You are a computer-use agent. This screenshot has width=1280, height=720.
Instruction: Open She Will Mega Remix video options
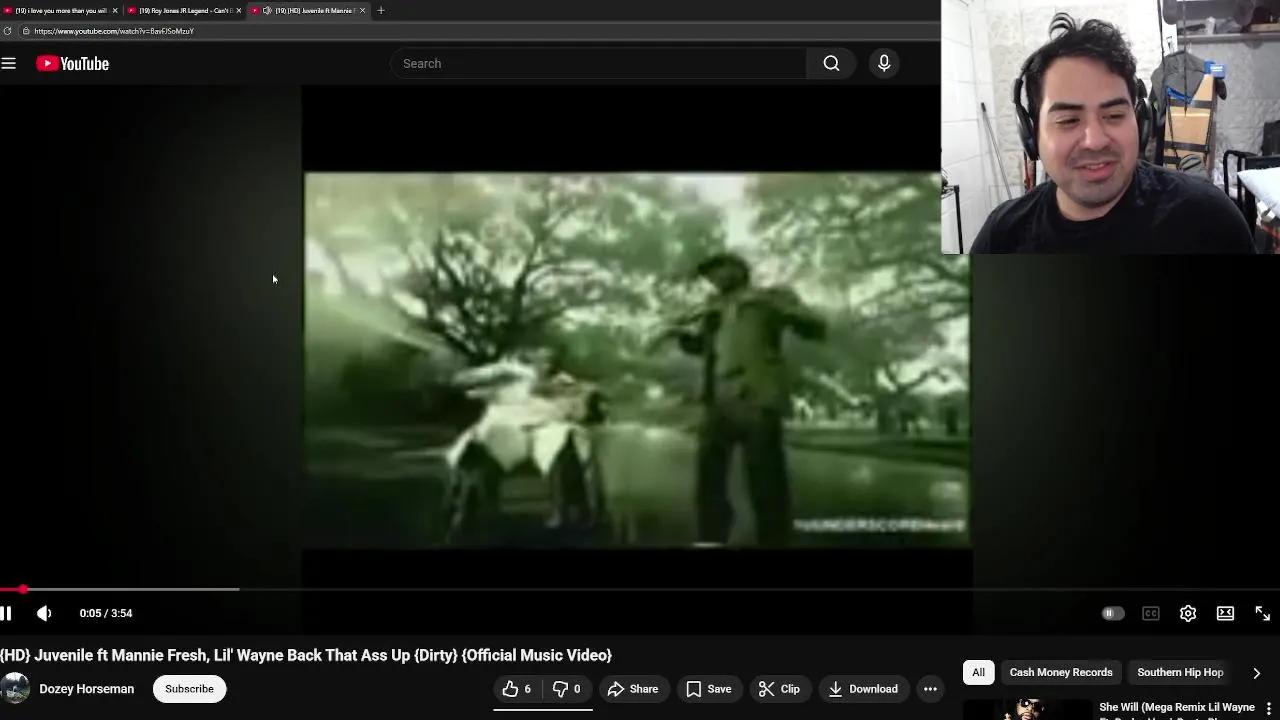click(1269, 709)
